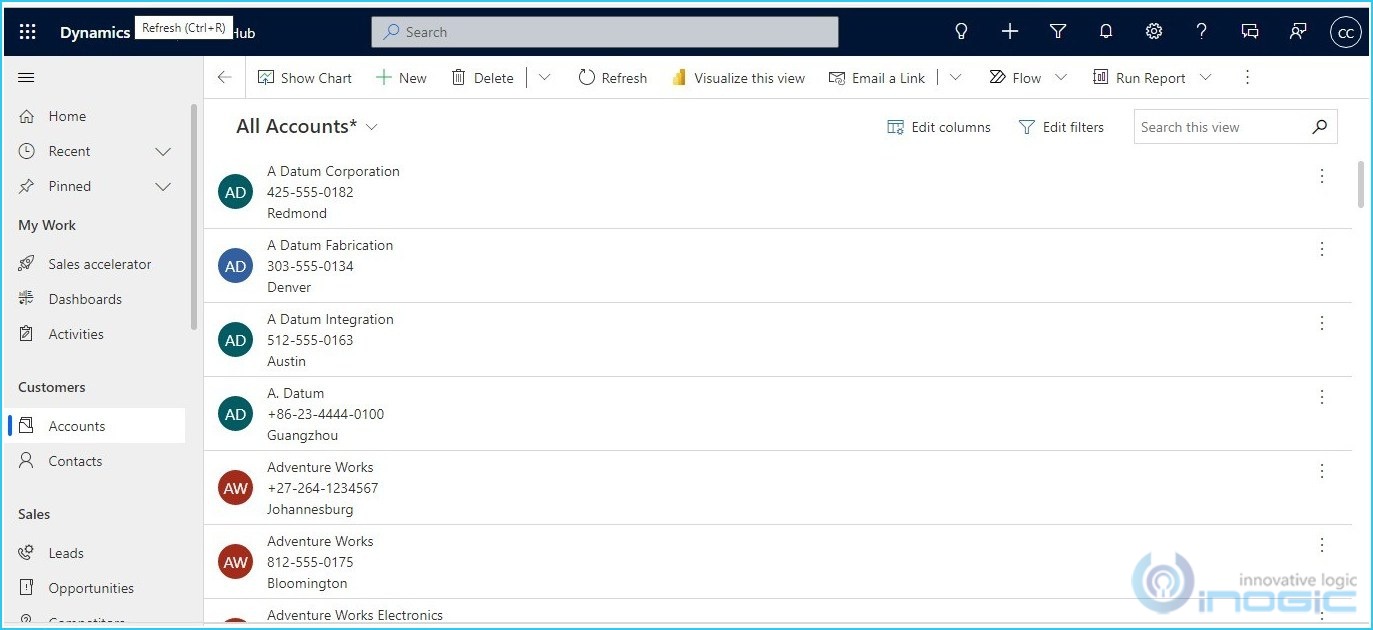Click the lightbulb assistant icon
The width and height of the screenshot is (1373, 630).
point(961,32)
